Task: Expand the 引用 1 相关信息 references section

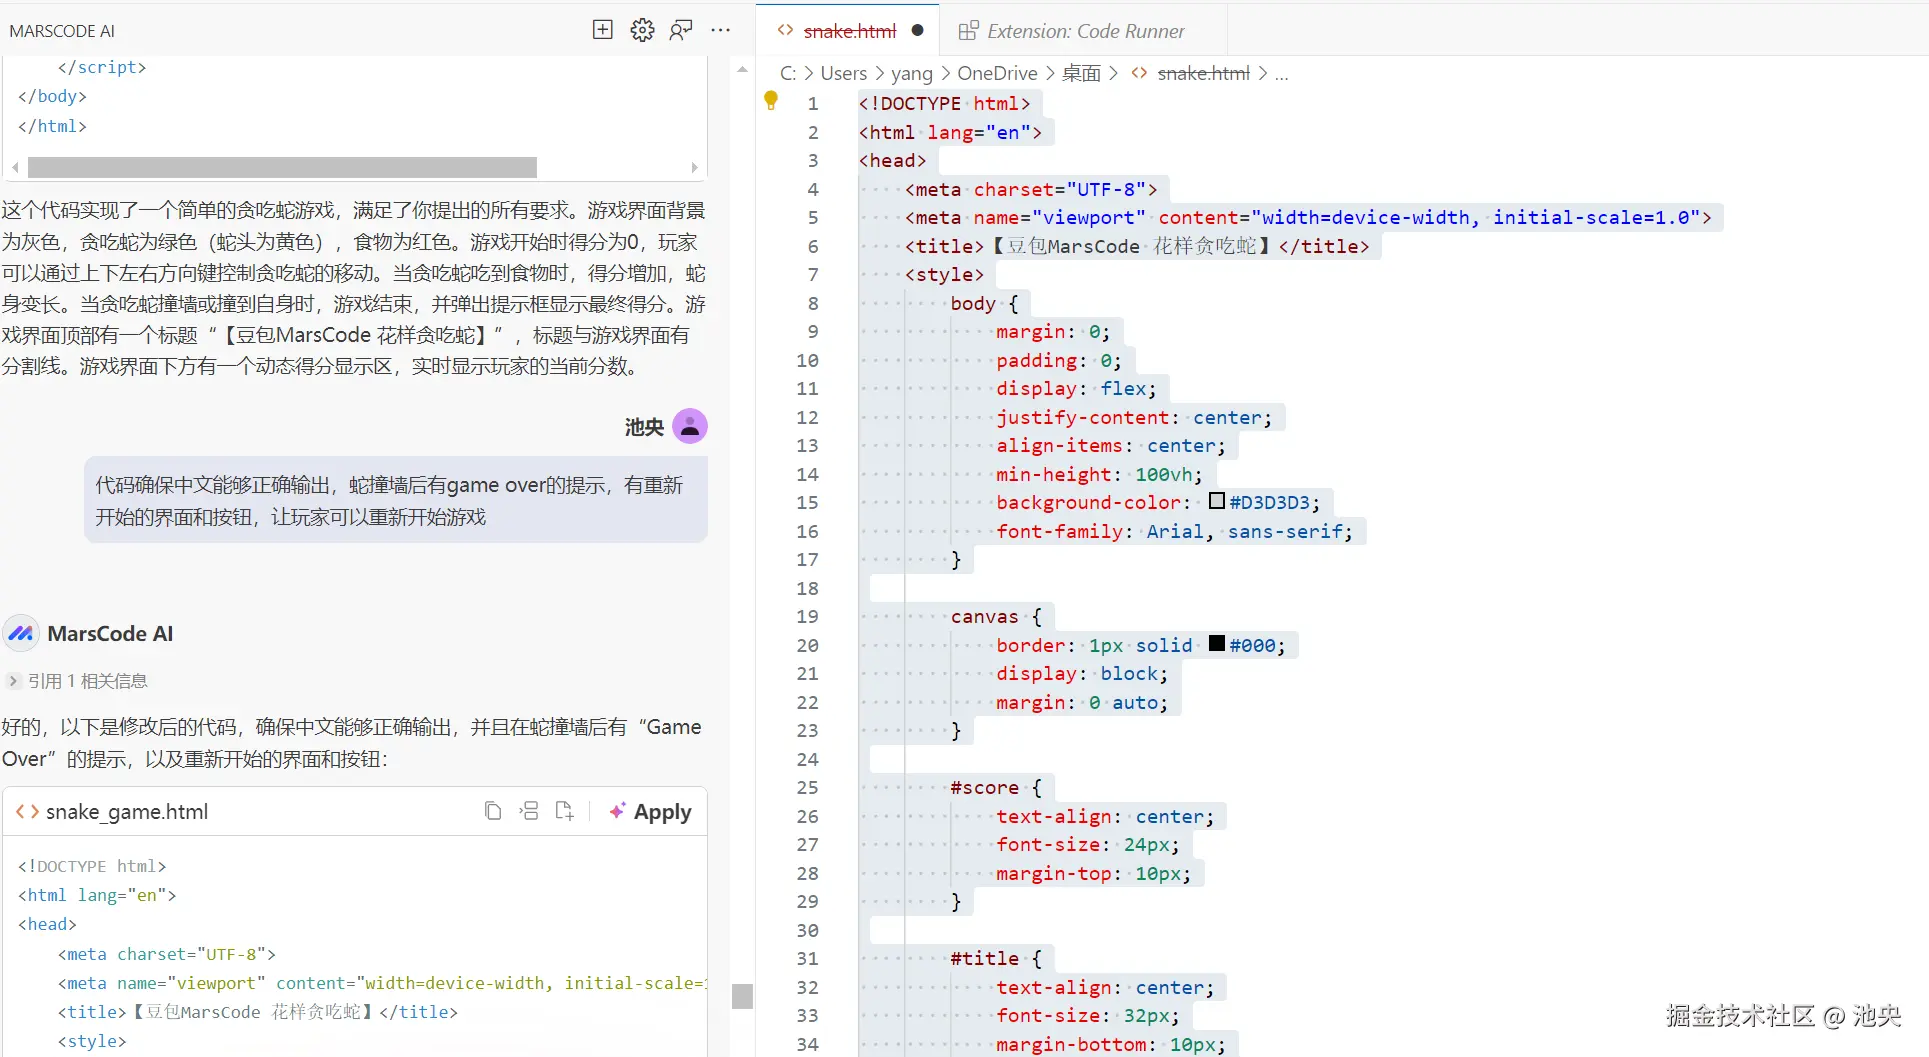Action: pos(78,681)
